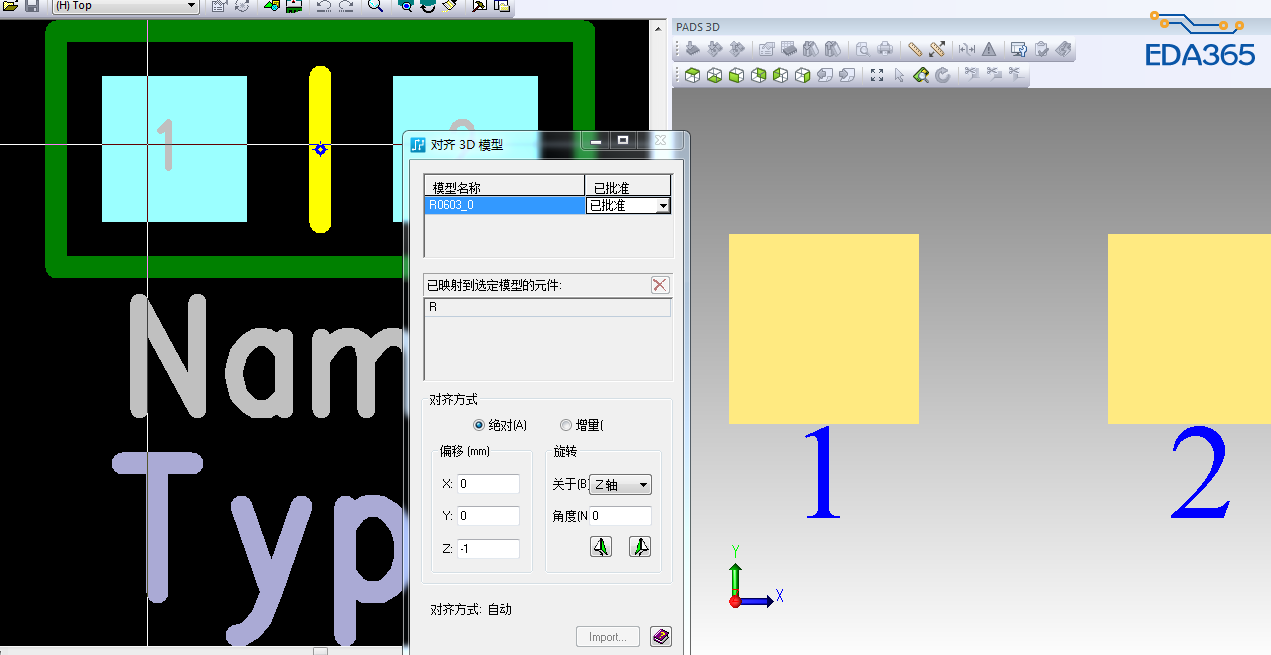Click the print preview icon in PADS 3D
1271x655 pixels.
[864, 48]
